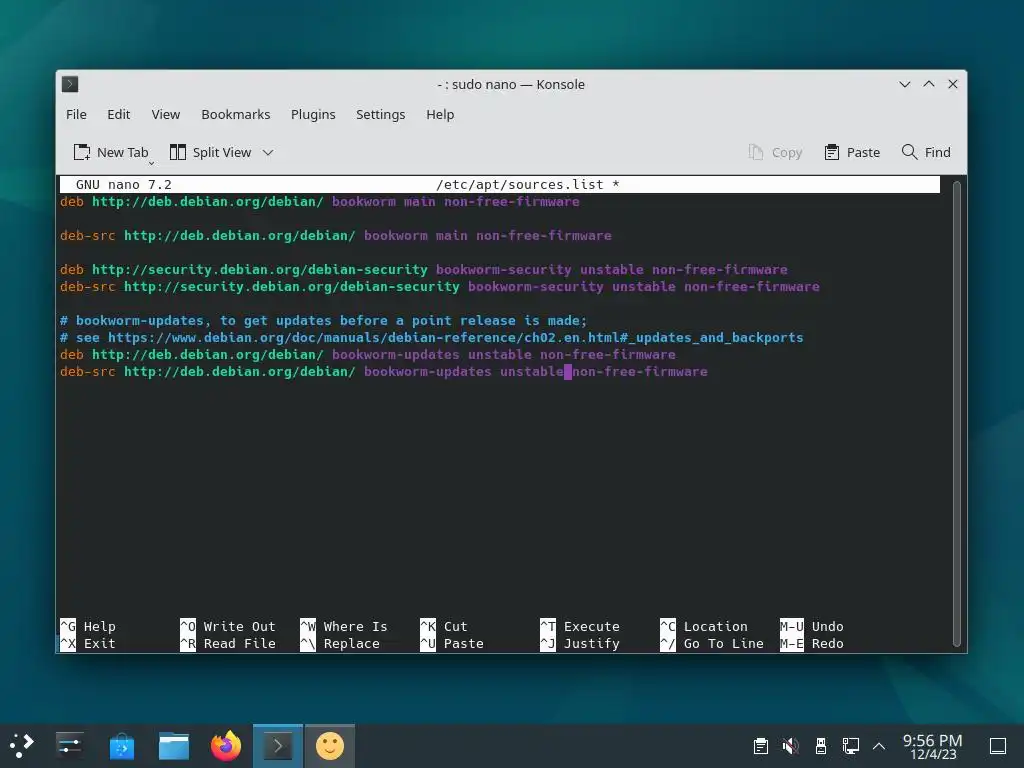Click debian.org manuals URL in comment line
1024x768 pixels.
point(456,338)
